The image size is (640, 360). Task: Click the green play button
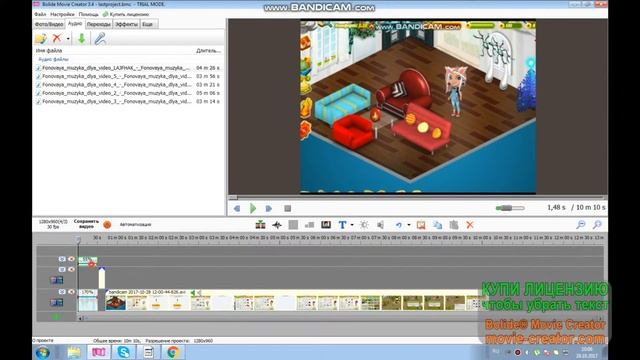(253, 208)
